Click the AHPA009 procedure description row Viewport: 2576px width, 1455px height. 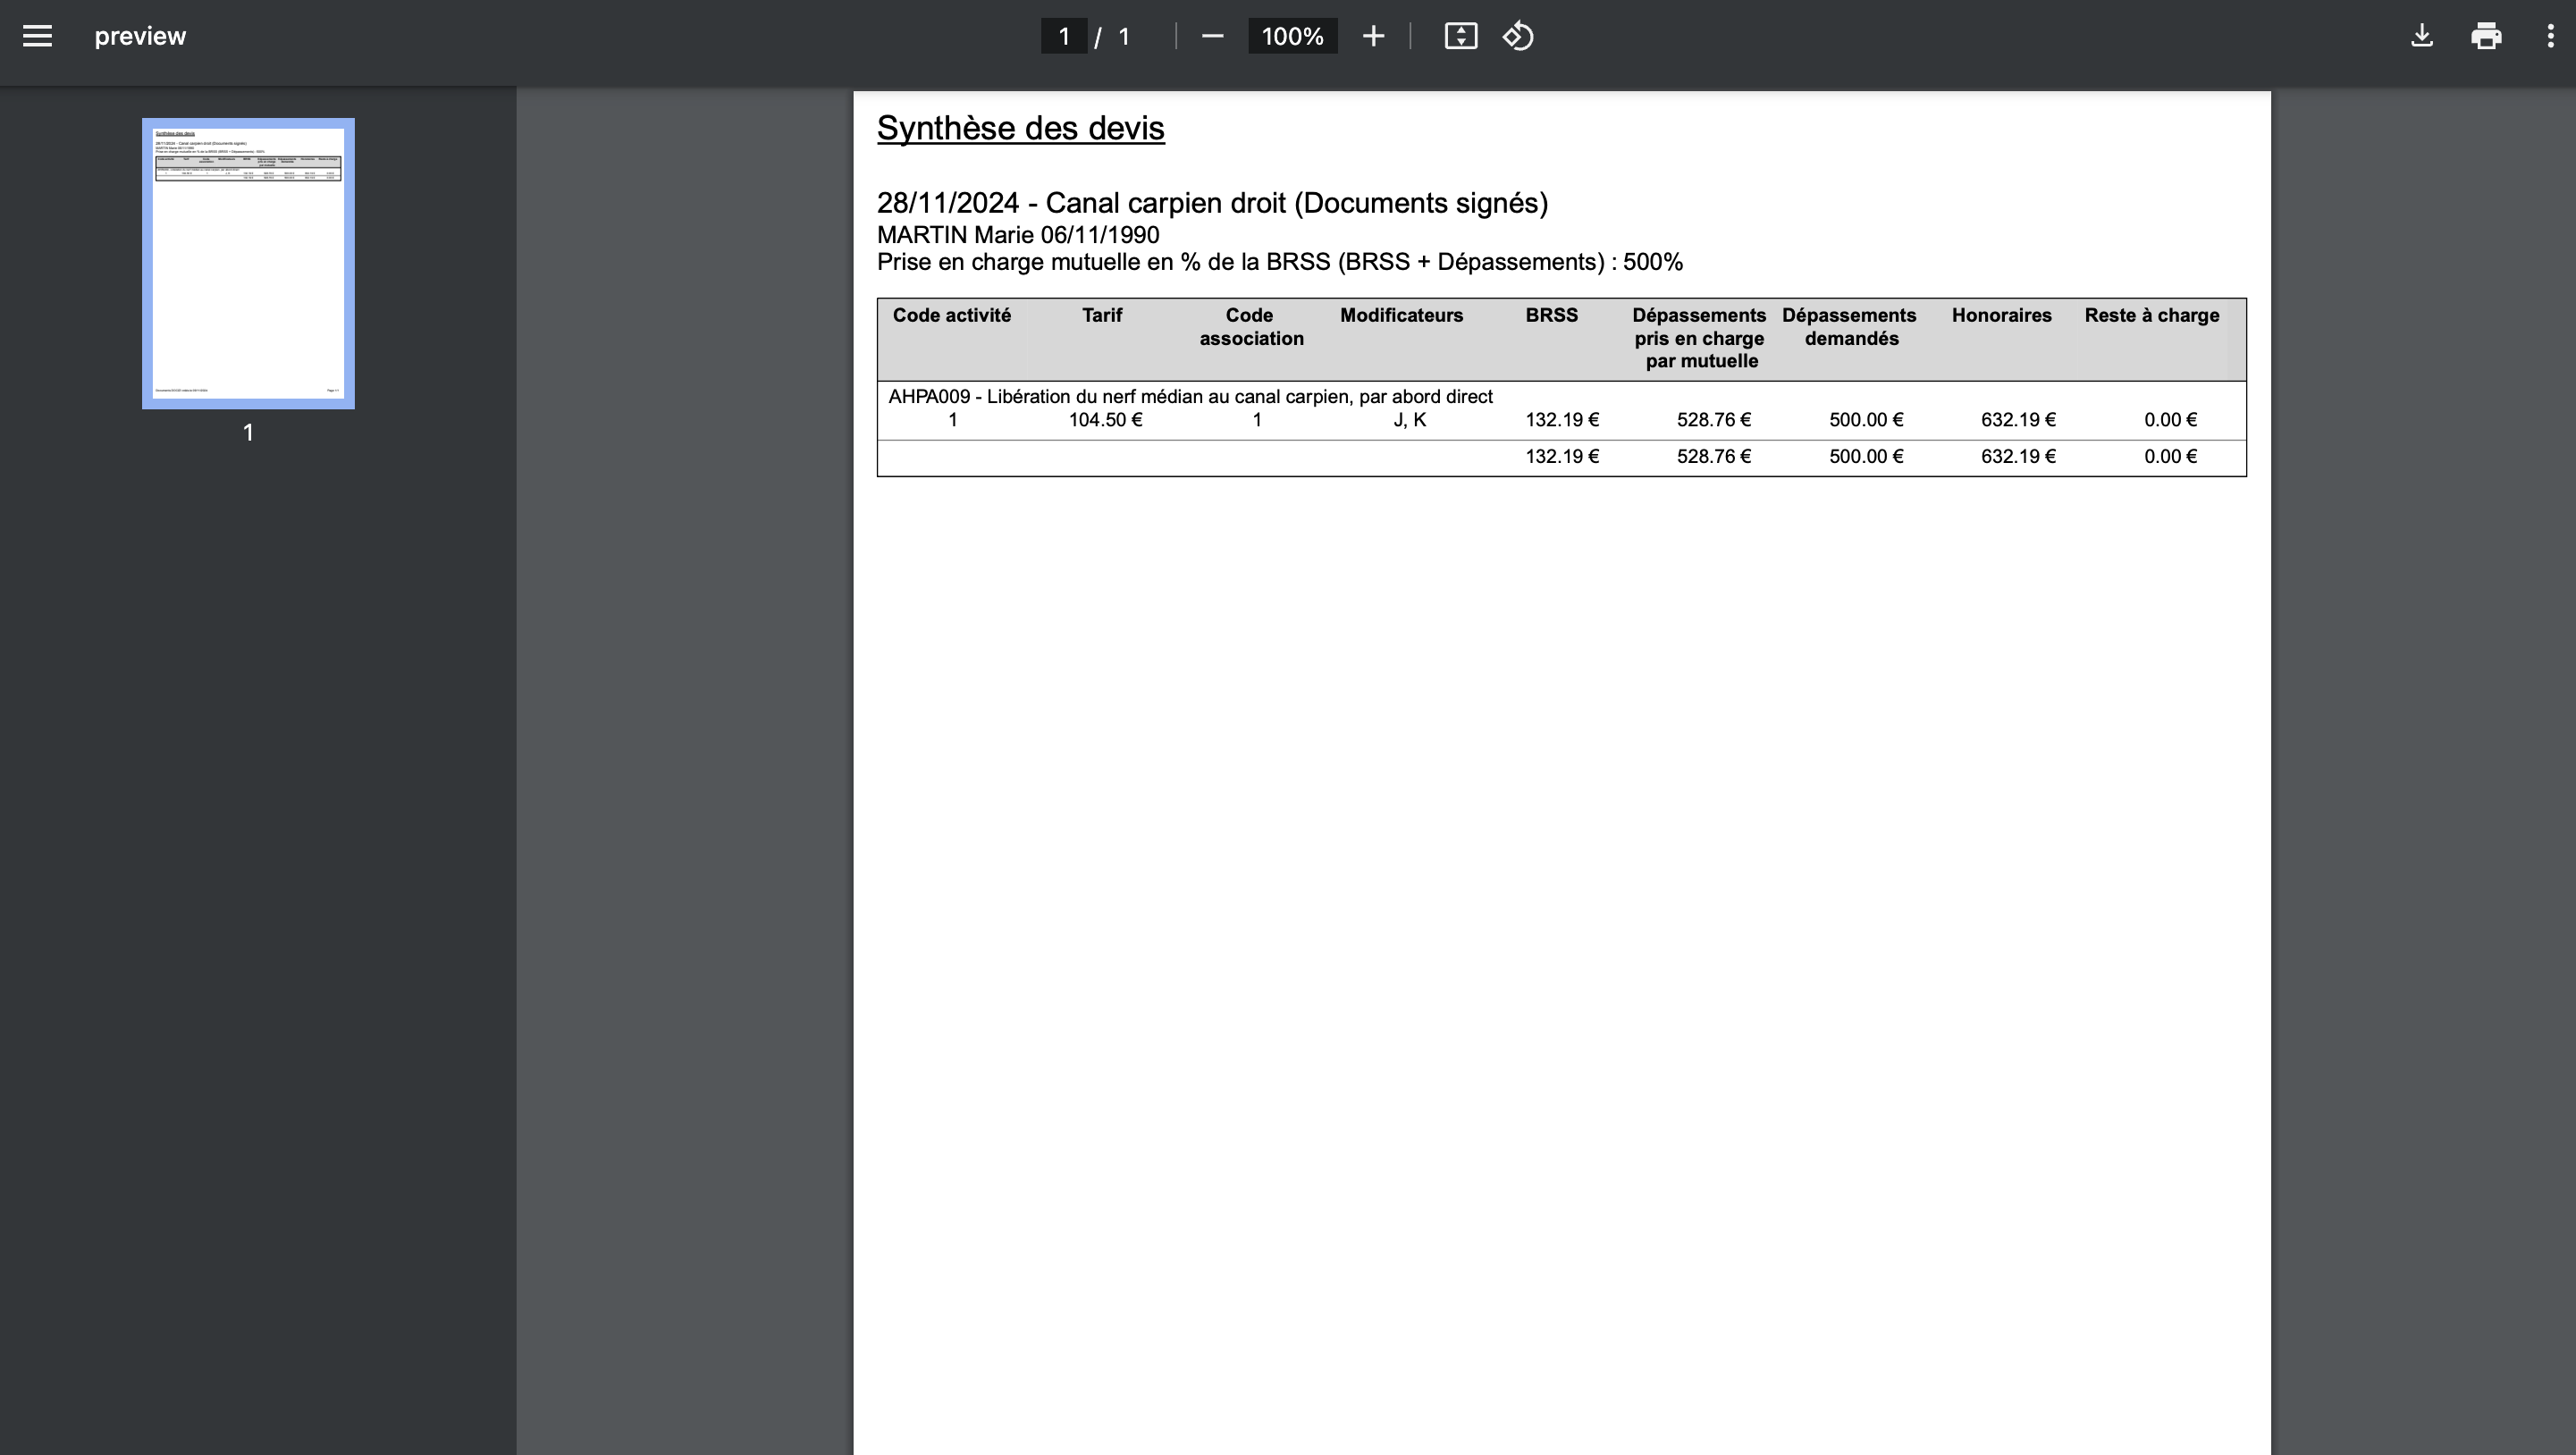[1190, 396]
